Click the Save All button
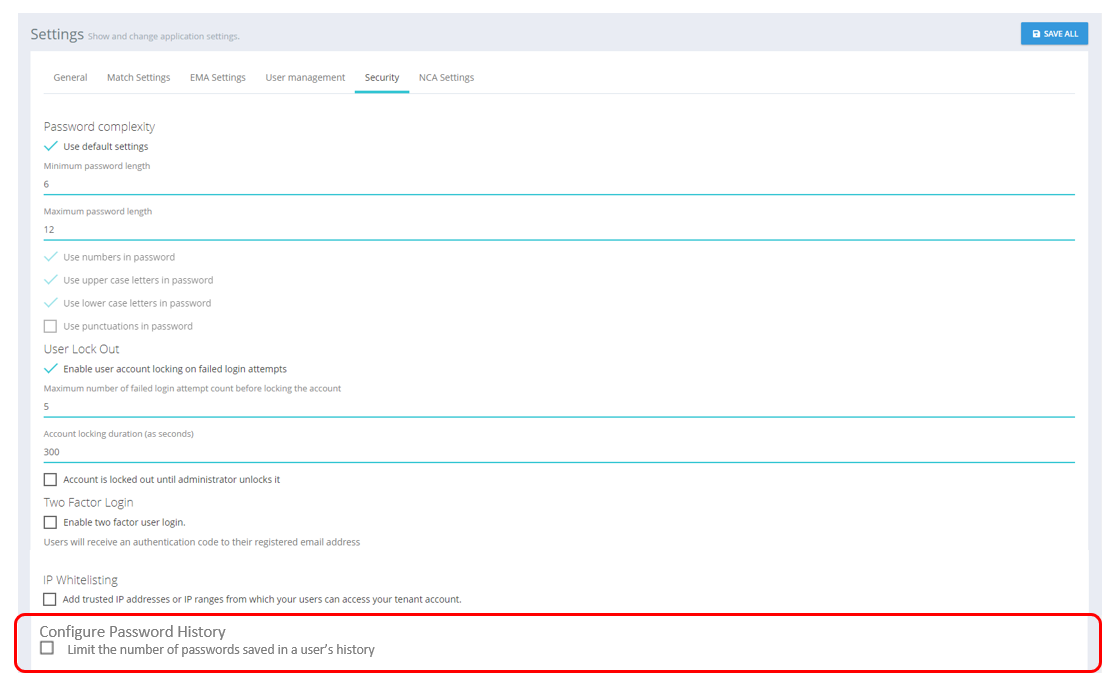 (x=1054, y=33)
